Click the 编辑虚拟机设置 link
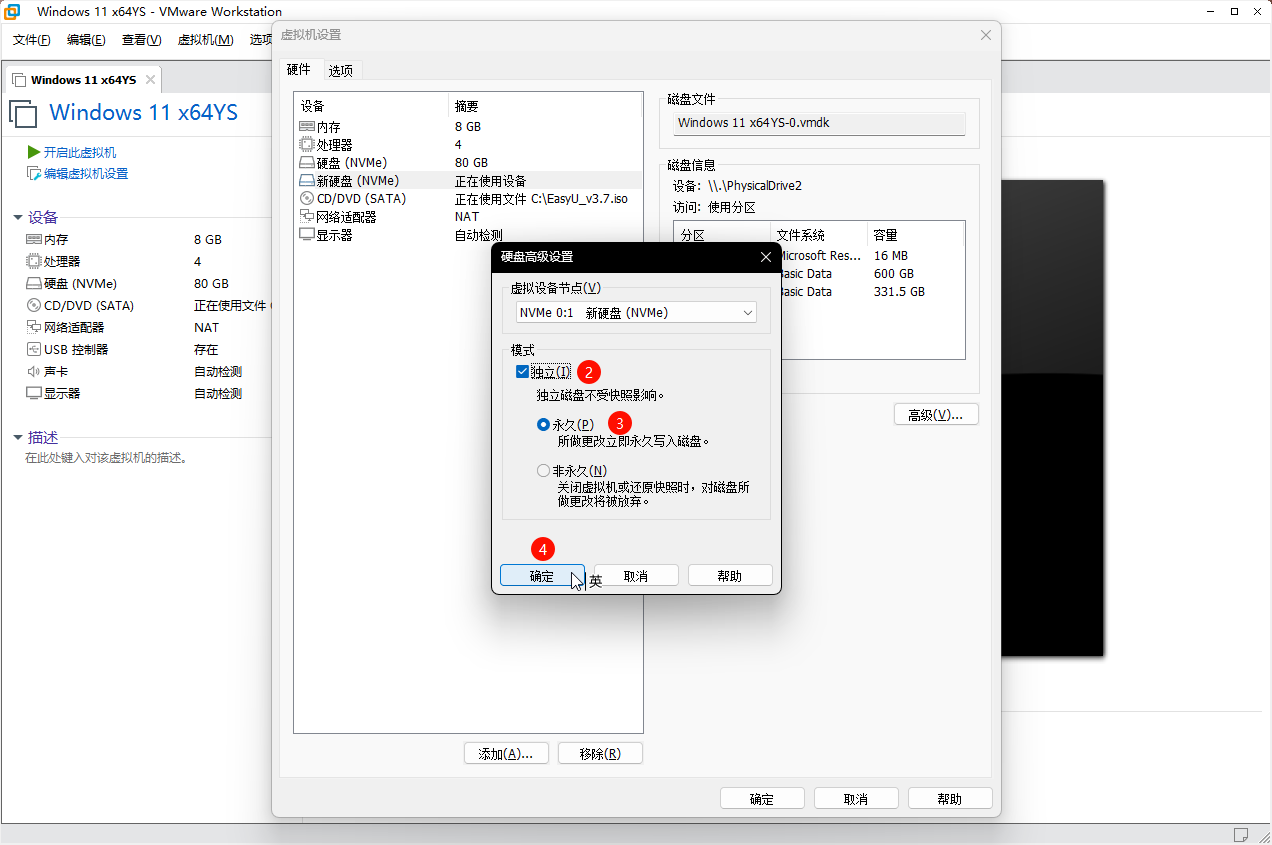 click(86, 174)
